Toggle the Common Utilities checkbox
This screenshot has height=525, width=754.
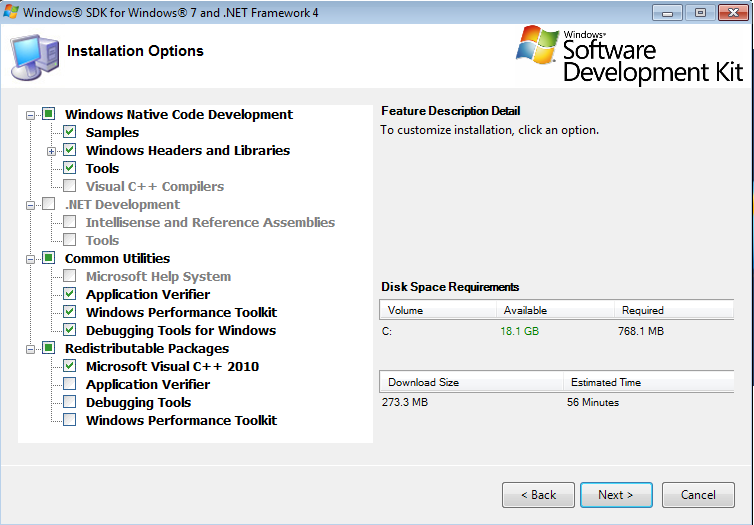coord(49,258)
